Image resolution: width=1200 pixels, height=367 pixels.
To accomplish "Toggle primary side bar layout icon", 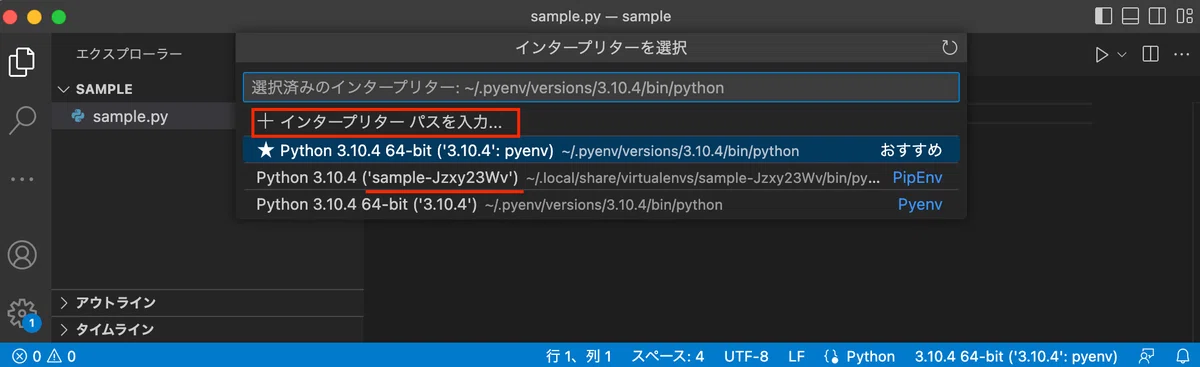I will (1104, 16).
